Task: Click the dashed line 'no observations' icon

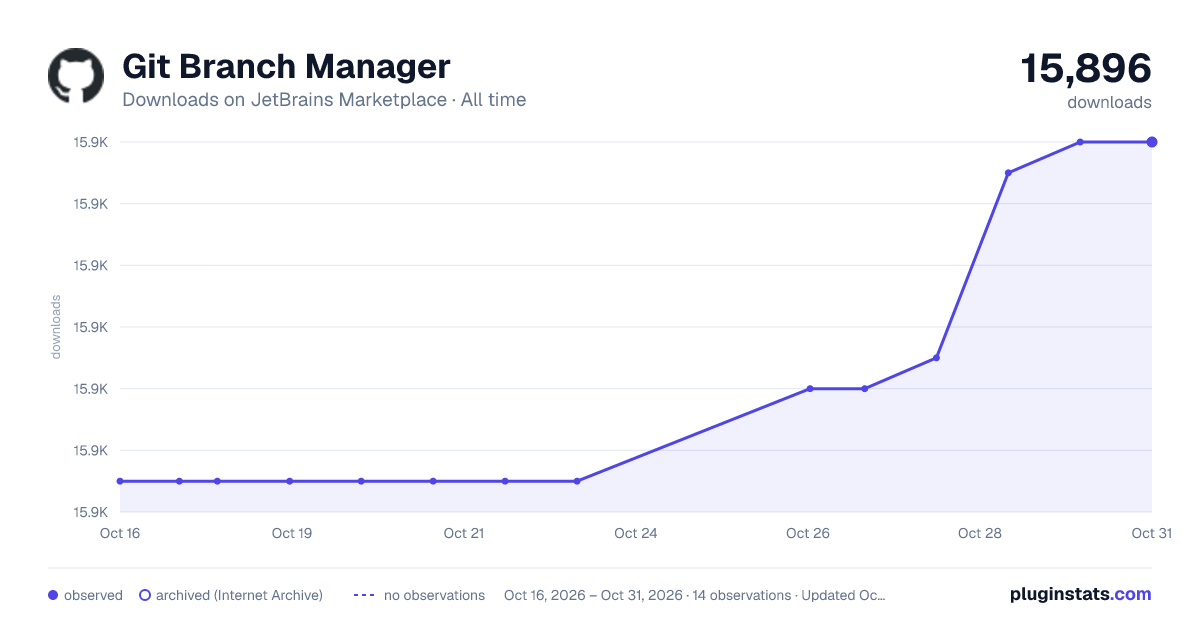Action: coord(364,595)
